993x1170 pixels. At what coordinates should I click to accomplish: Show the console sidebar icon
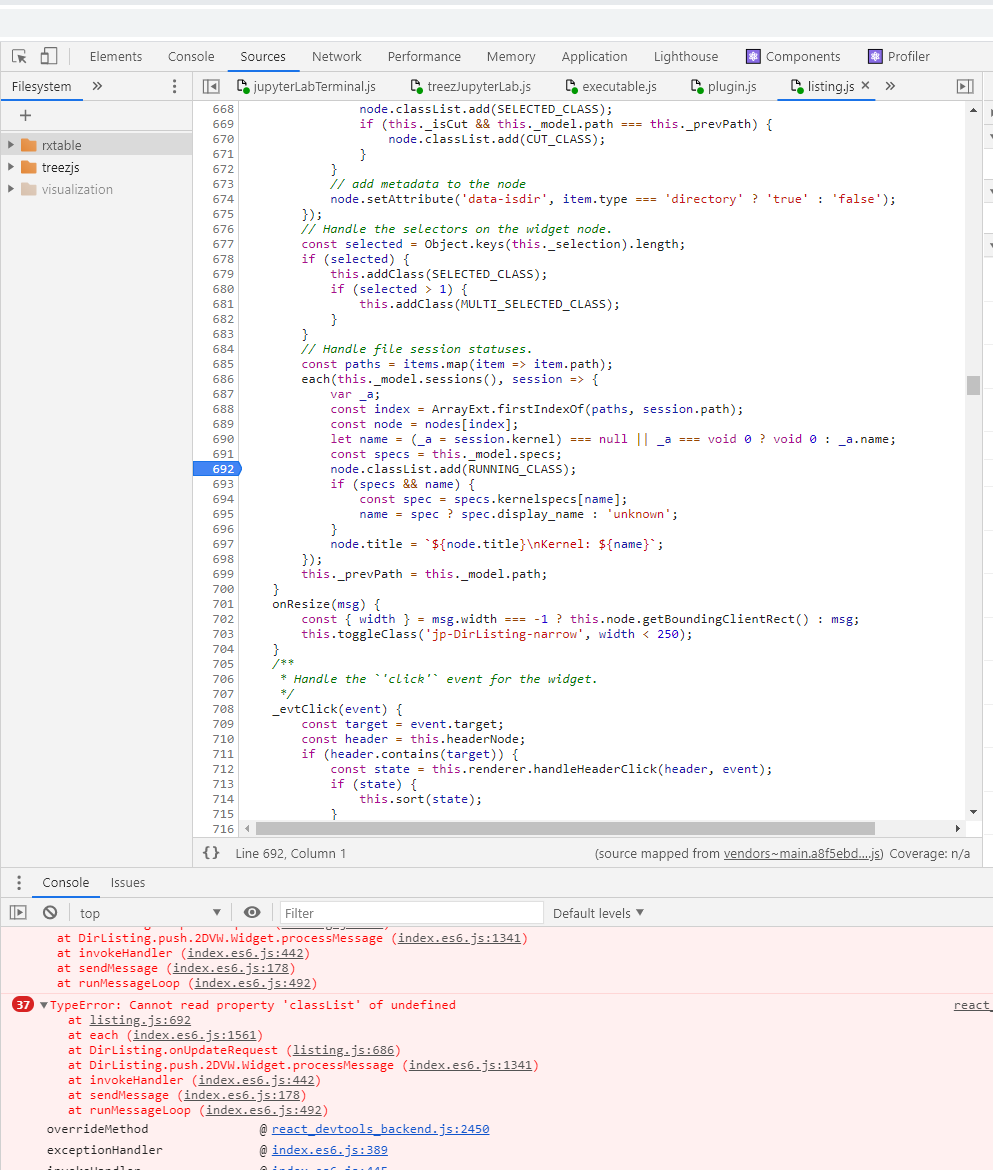click(x=18, y=913)
